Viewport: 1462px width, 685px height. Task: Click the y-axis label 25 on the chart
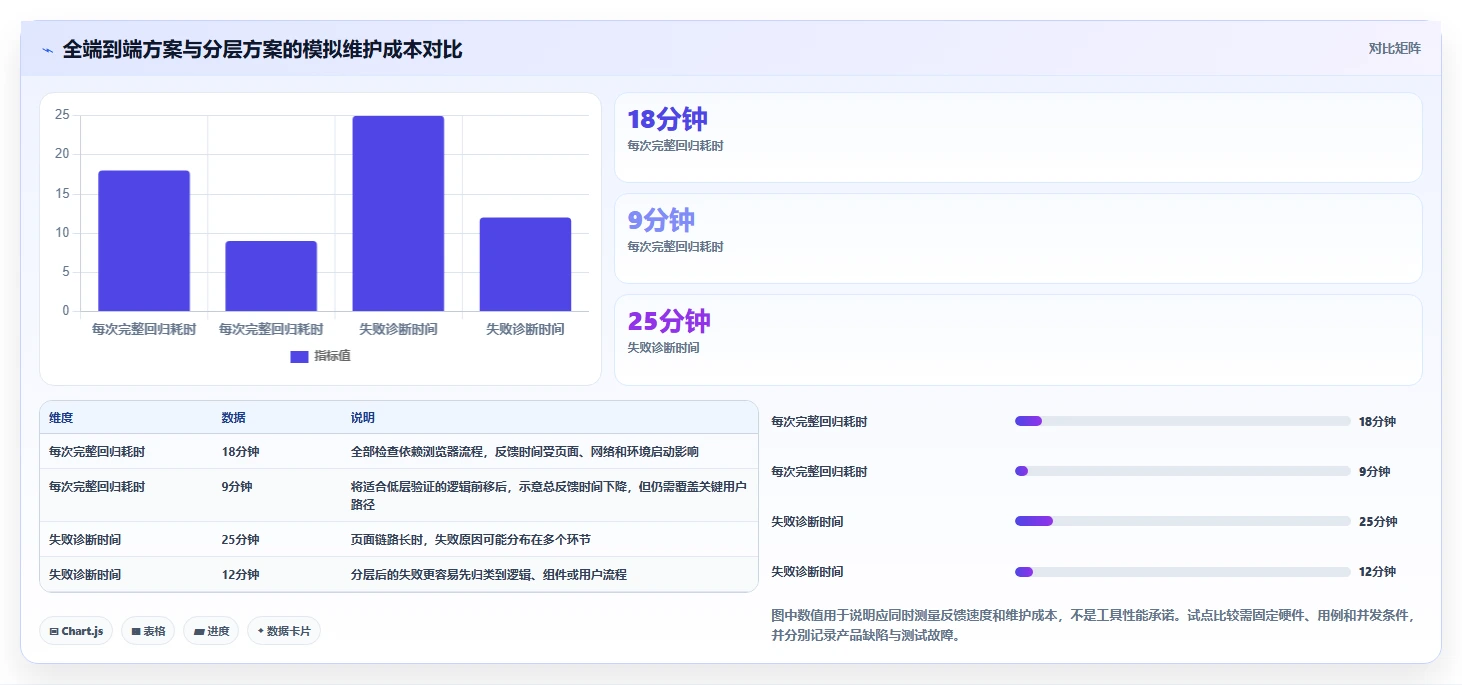[x=62, y=115]
